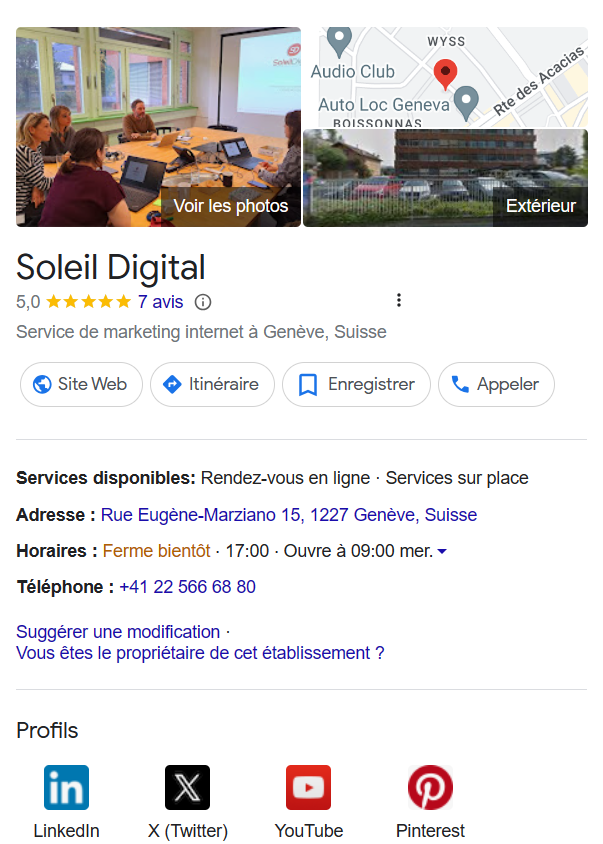Open the YouTube profile icon
Screen dimensions: 603x844
308,787
